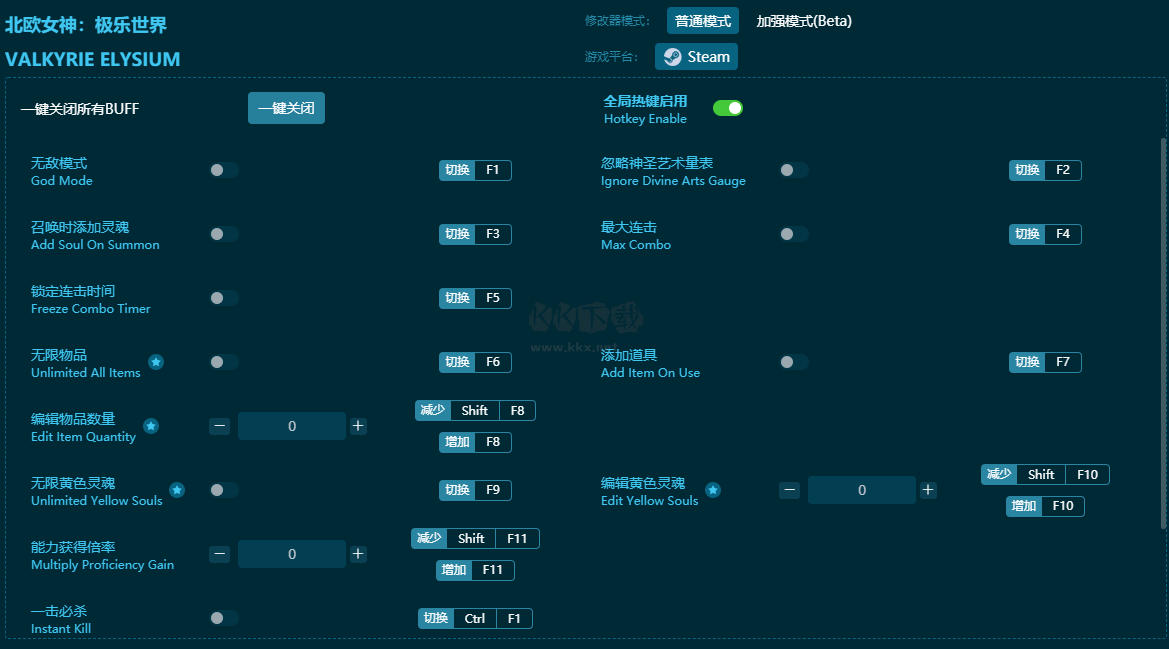This screenshot has height=649, width=1169.
Task: Turn on Instant Kill toggle
Action: coord(224,618)
